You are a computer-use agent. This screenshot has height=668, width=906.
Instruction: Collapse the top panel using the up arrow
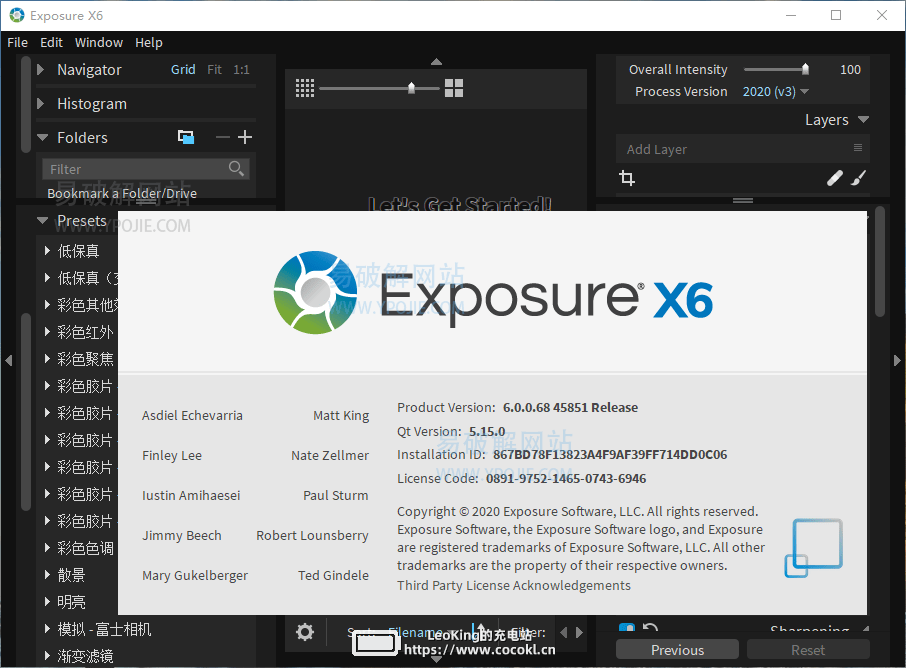[436, 61]
